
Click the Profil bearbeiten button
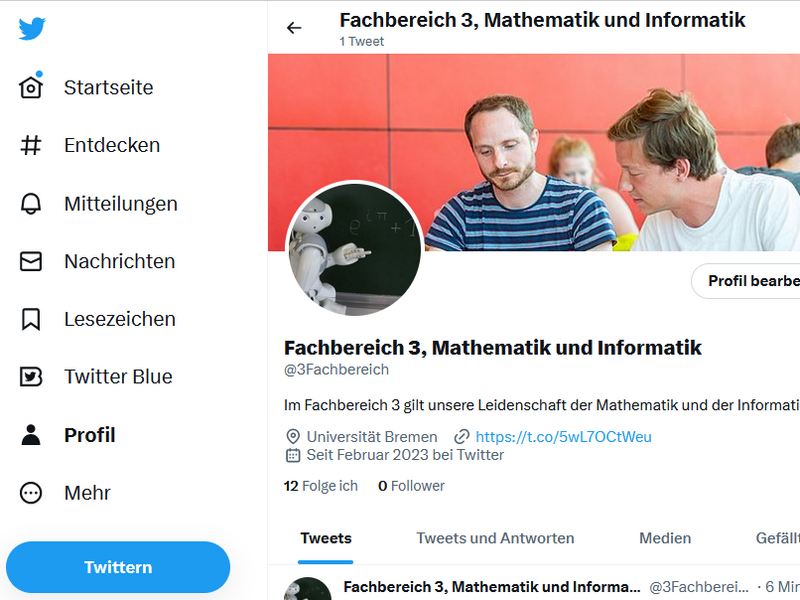coord(752,281)
